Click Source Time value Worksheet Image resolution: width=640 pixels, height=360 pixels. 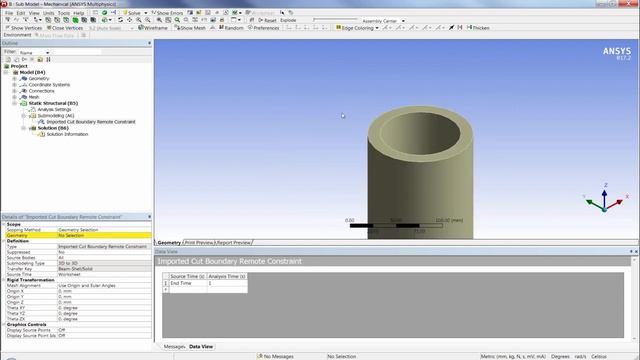tap(104, 274)
